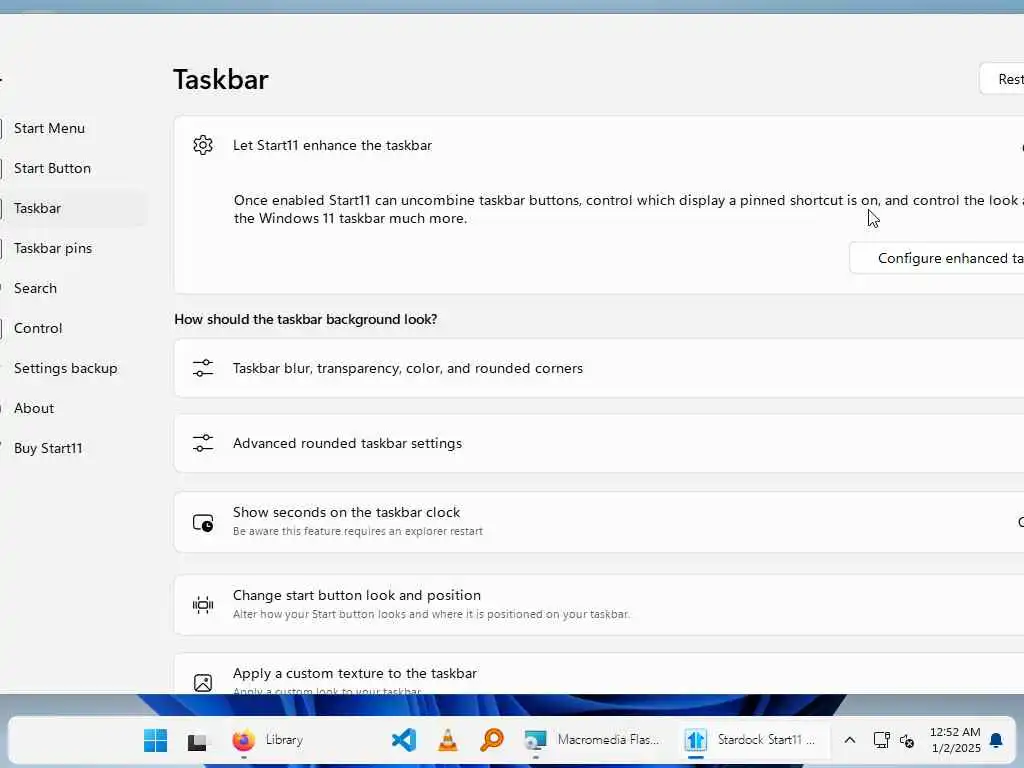Click the Once enabled Start11 description text
The height and width of the screenshot is (768, 1024).
click(628, 209)
